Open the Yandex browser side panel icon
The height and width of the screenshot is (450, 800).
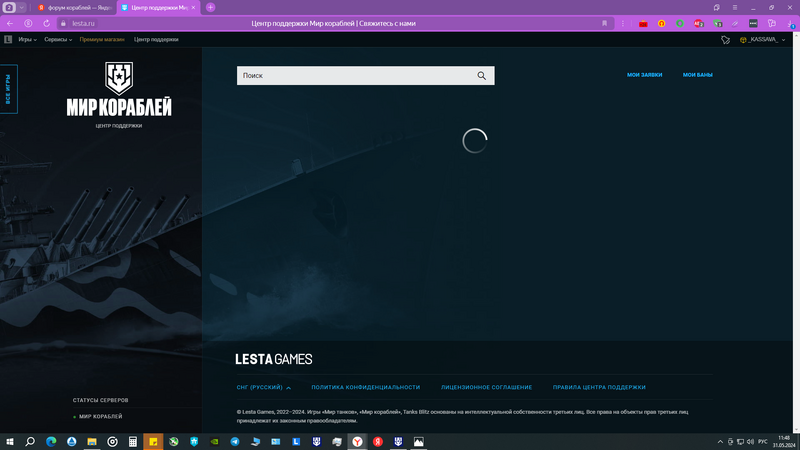pyautogui.click(x=716, y=8)
